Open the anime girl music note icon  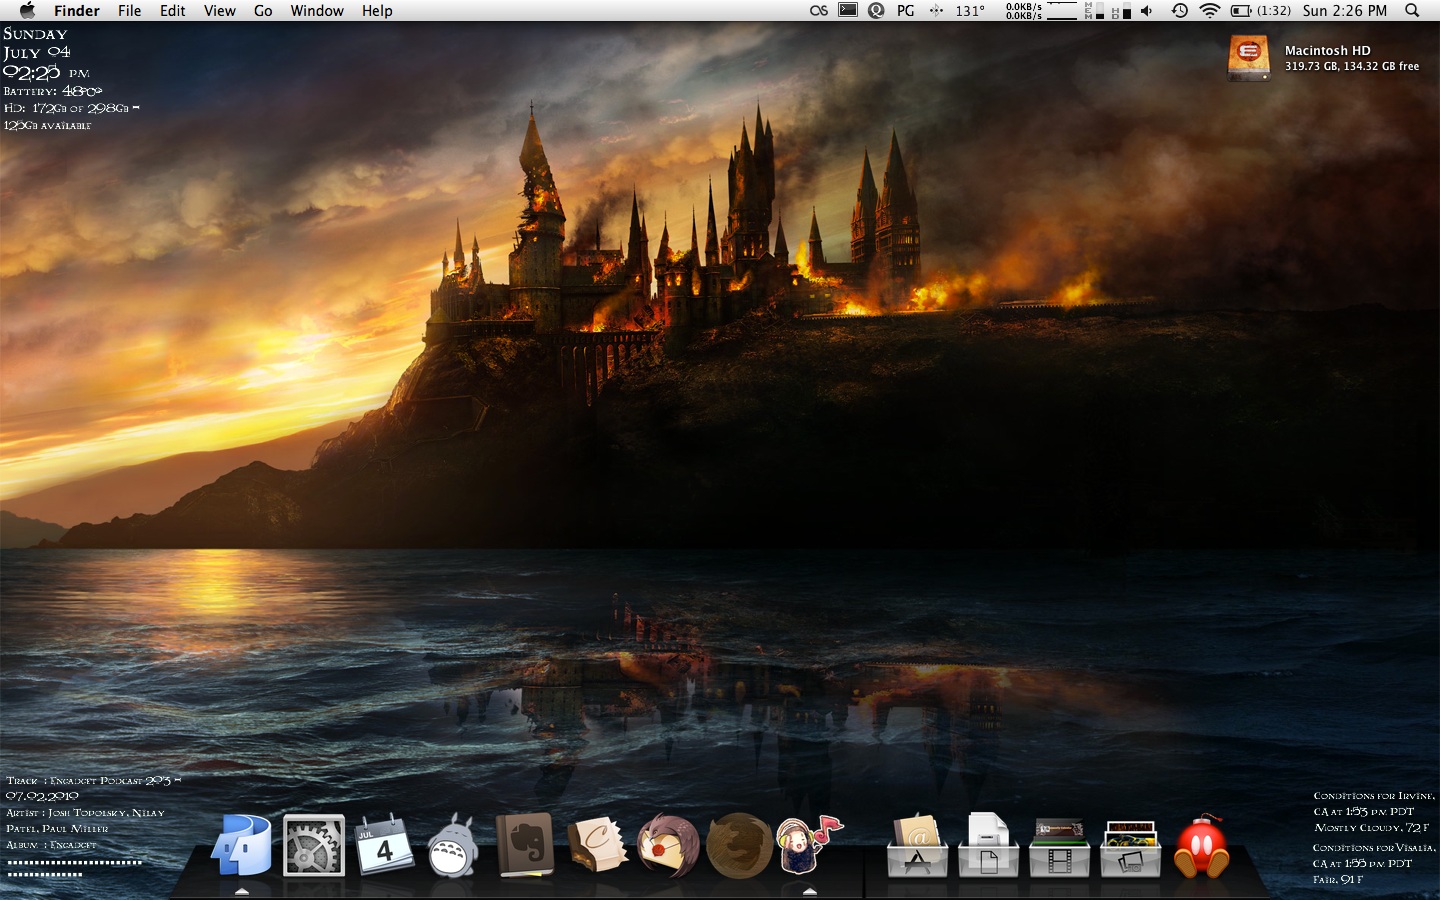[809, 845]
